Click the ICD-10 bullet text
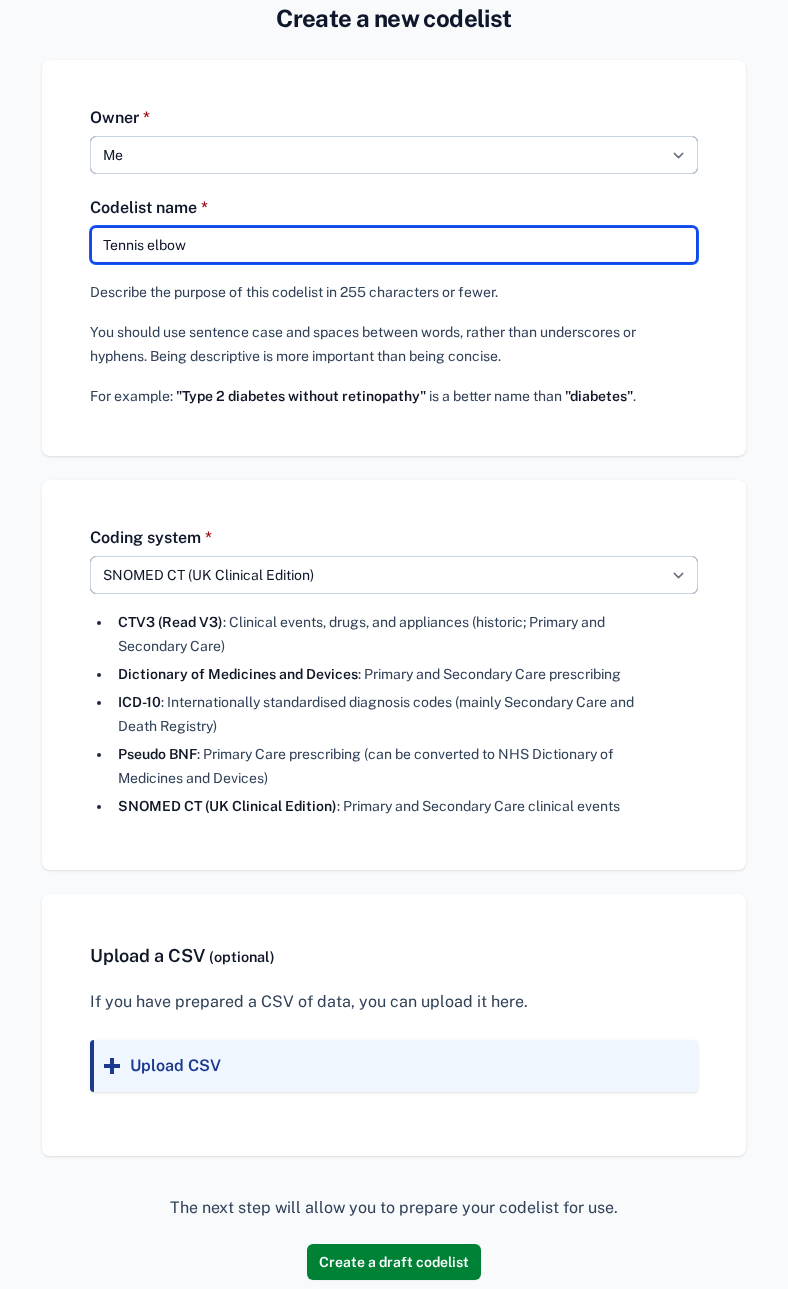The height and width of the screenshot is (1289, 788). pyautogui.click(x=139, y=702)
